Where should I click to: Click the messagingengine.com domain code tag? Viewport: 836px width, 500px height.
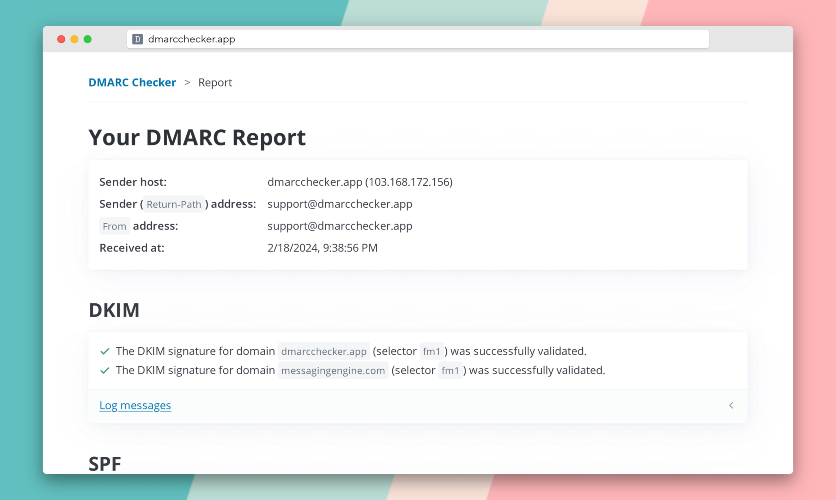[x=333, y=370]
